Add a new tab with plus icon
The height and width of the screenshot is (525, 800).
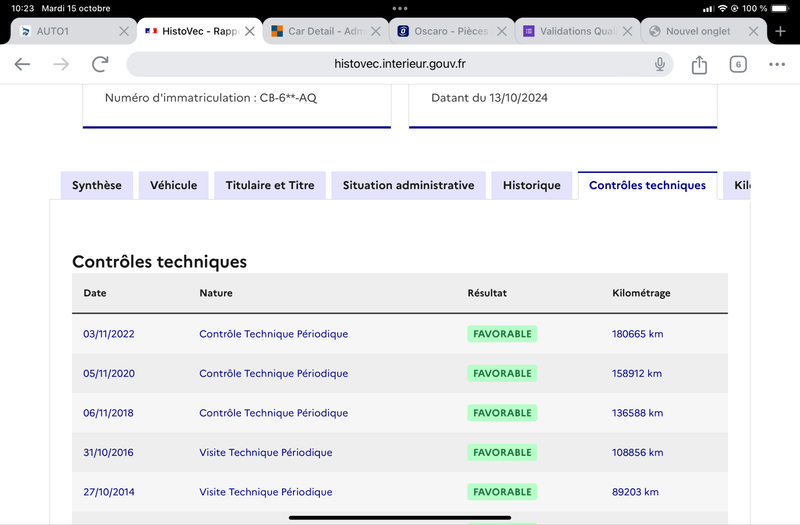click(780, 31)
